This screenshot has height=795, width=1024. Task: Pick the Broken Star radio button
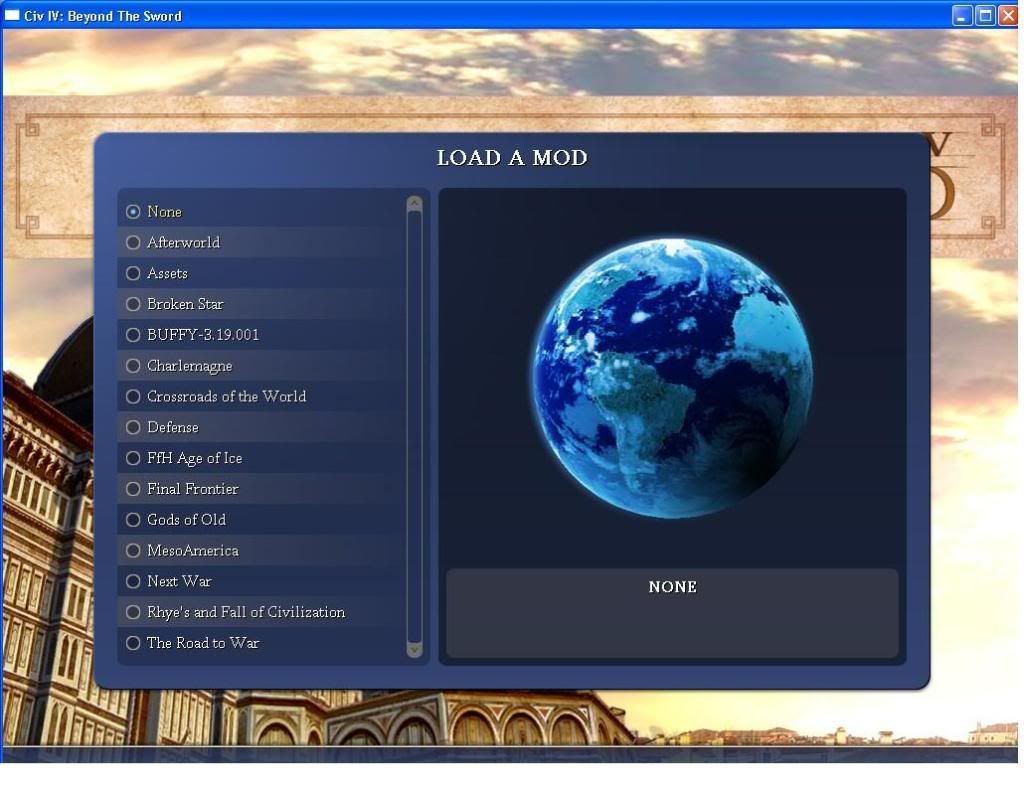133,304
